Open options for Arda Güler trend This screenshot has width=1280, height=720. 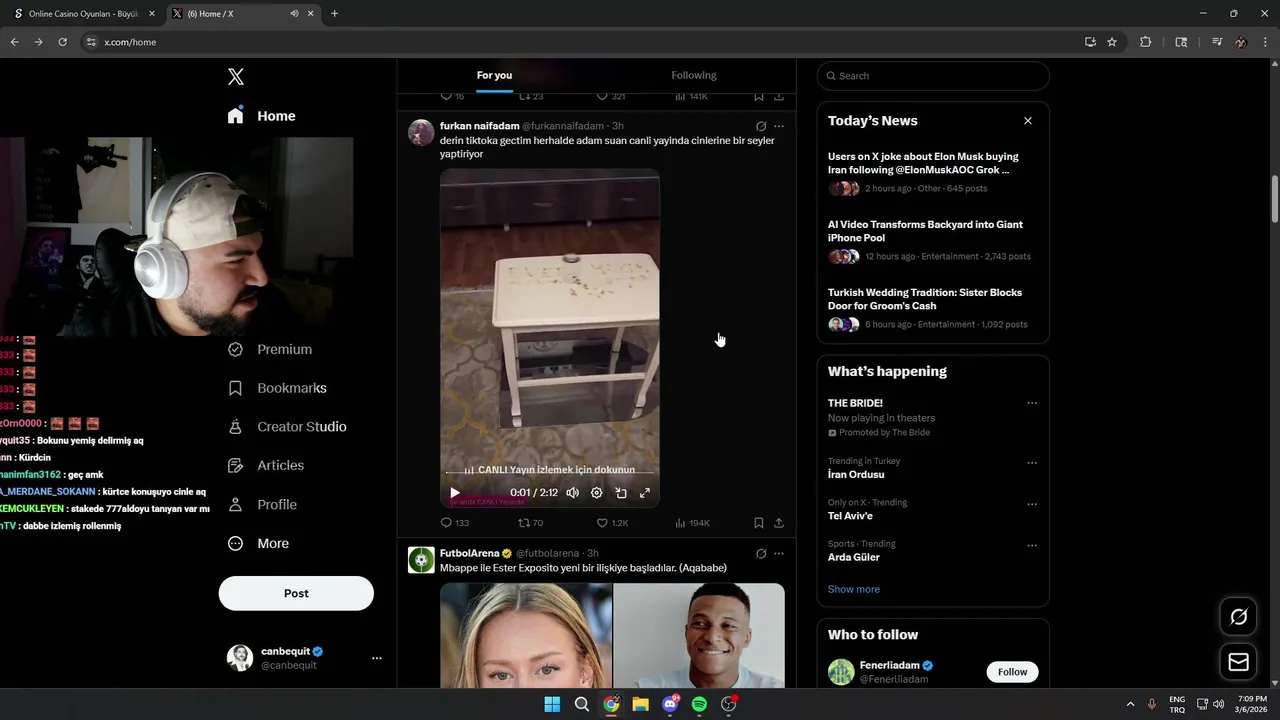[x=1032, y=546]
